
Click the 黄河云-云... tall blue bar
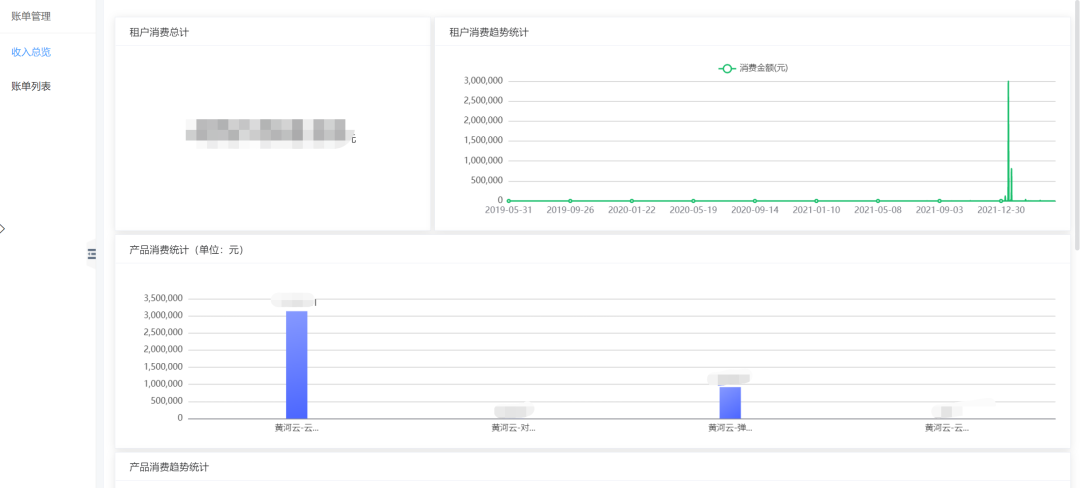pos(297,364)
